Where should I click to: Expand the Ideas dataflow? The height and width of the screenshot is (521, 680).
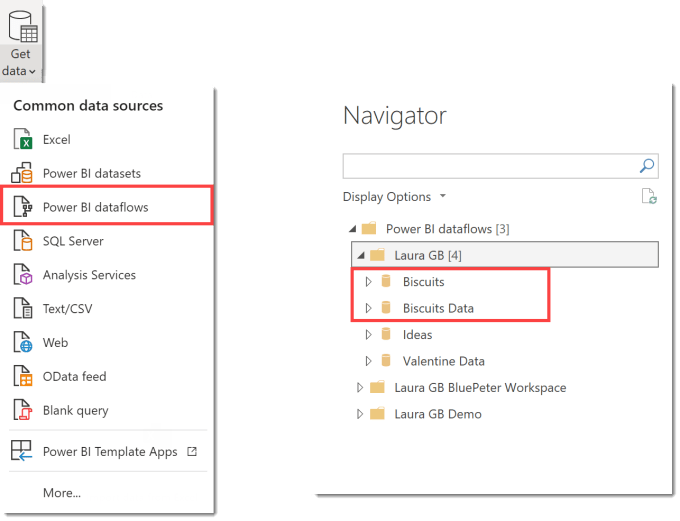click(x=368, y=335)
